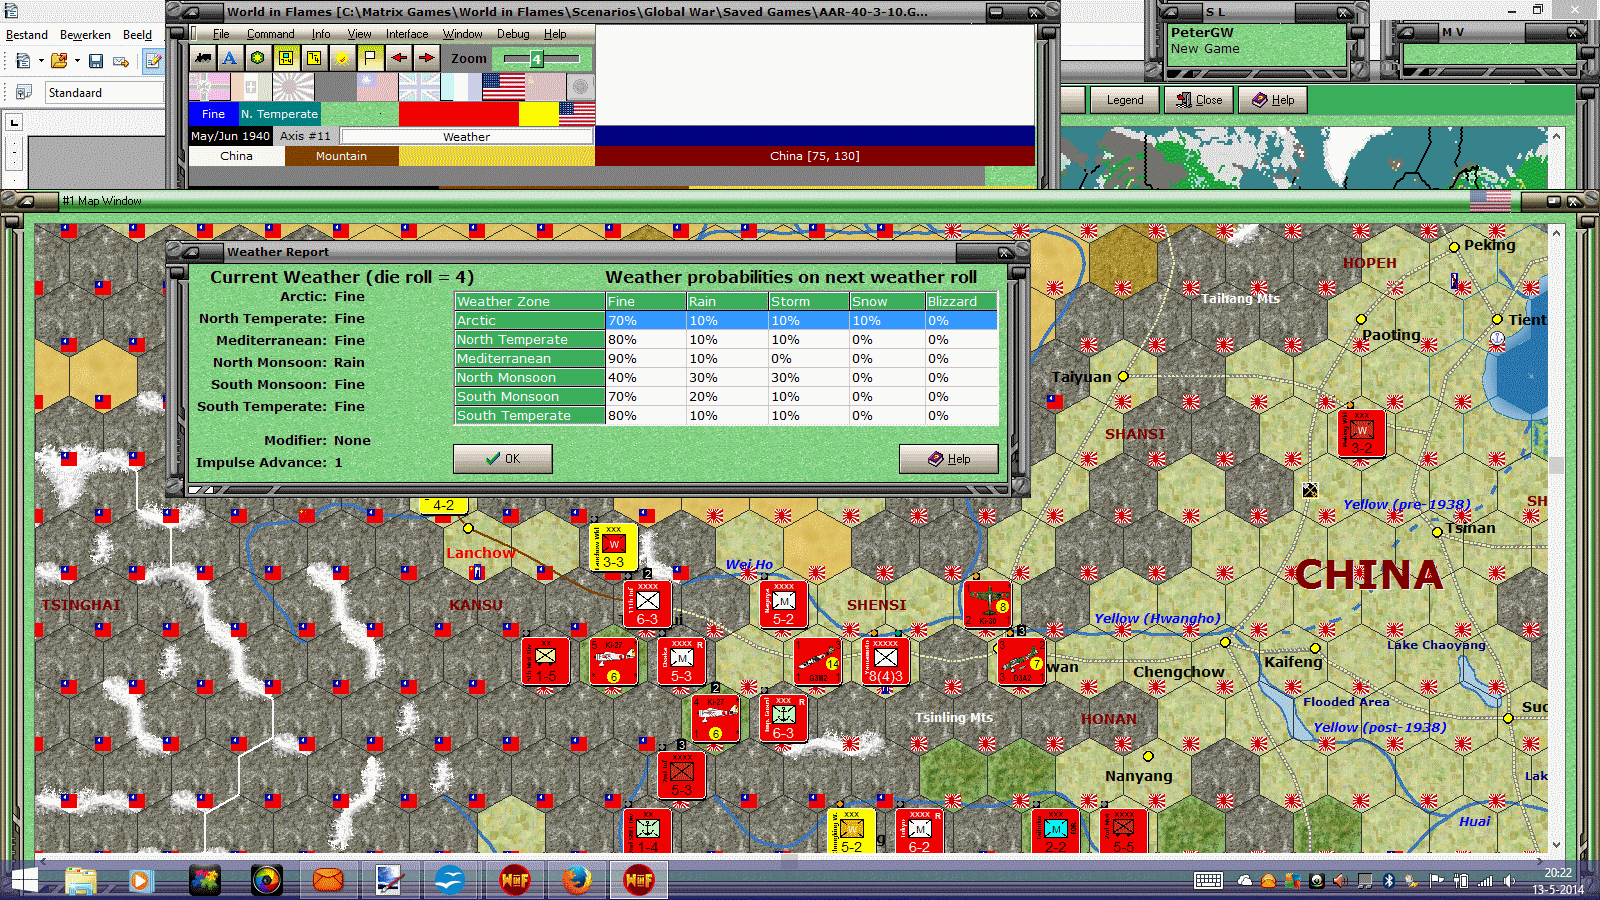Viewport: 1600px width, 900px height.
Task: Click the sun weather toolbar icon
Action: (x=342, y=58)
